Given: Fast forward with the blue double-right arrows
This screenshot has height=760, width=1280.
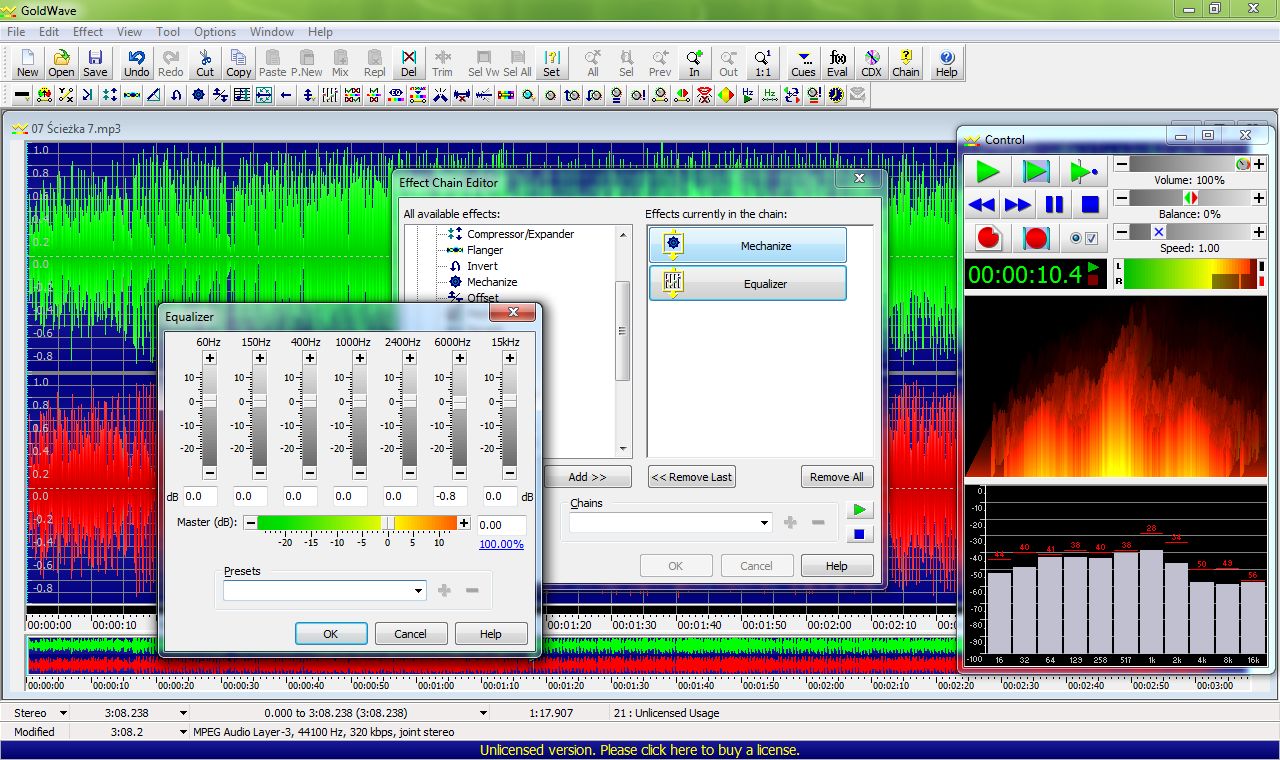Looking at the screenshot, I should click(1018, 205).
